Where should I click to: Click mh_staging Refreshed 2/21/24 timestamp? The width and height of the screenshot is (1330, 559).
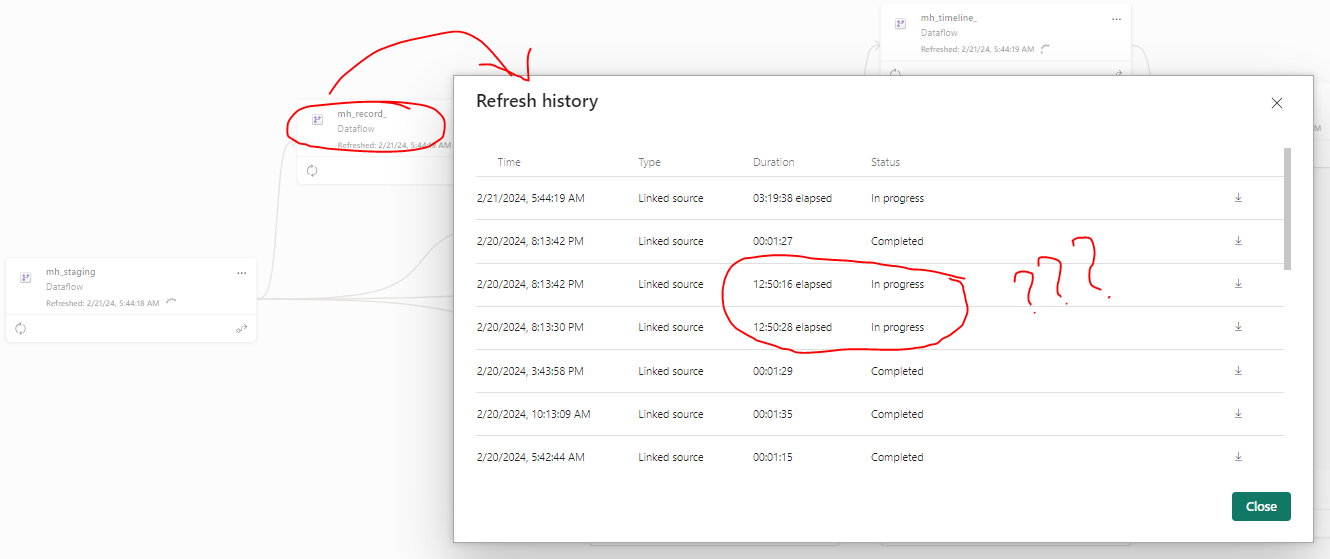click(x=103, y=303)
